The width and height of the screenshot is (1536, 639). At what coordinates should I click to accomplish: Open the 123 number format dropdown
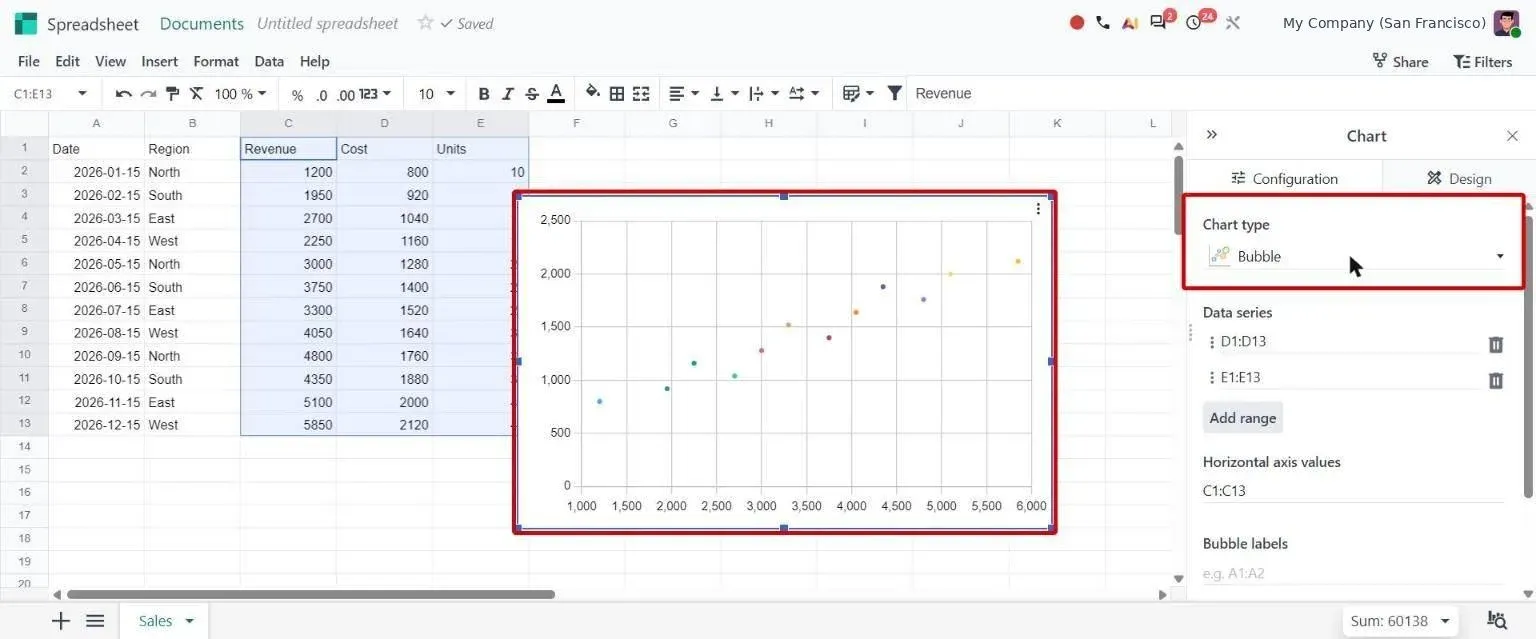coord(376,94)
